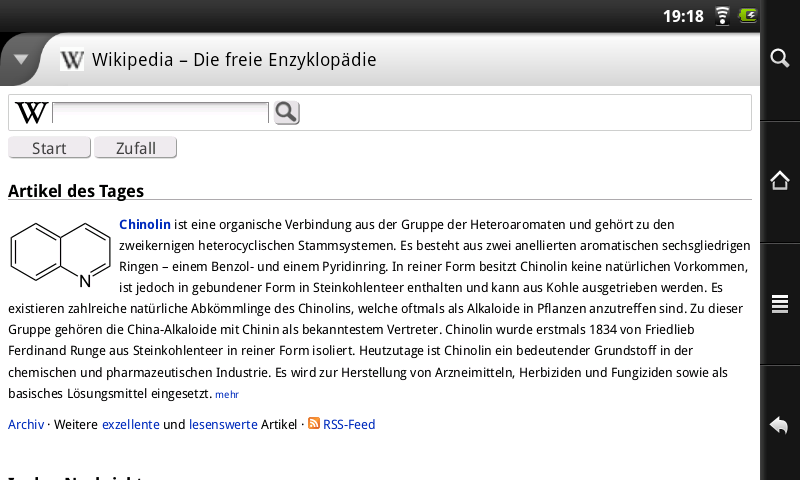800x480 pixels.
Task: Open the Chinolin article link
Action: (145, 224)
